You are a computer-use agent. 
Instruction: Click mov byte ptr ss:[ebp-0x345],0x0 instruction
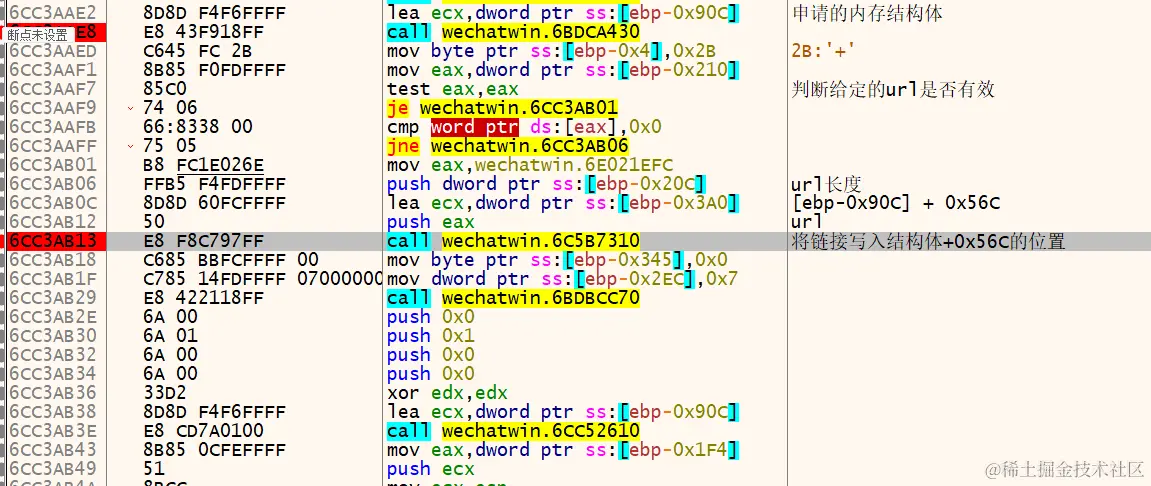pos(556,260)
